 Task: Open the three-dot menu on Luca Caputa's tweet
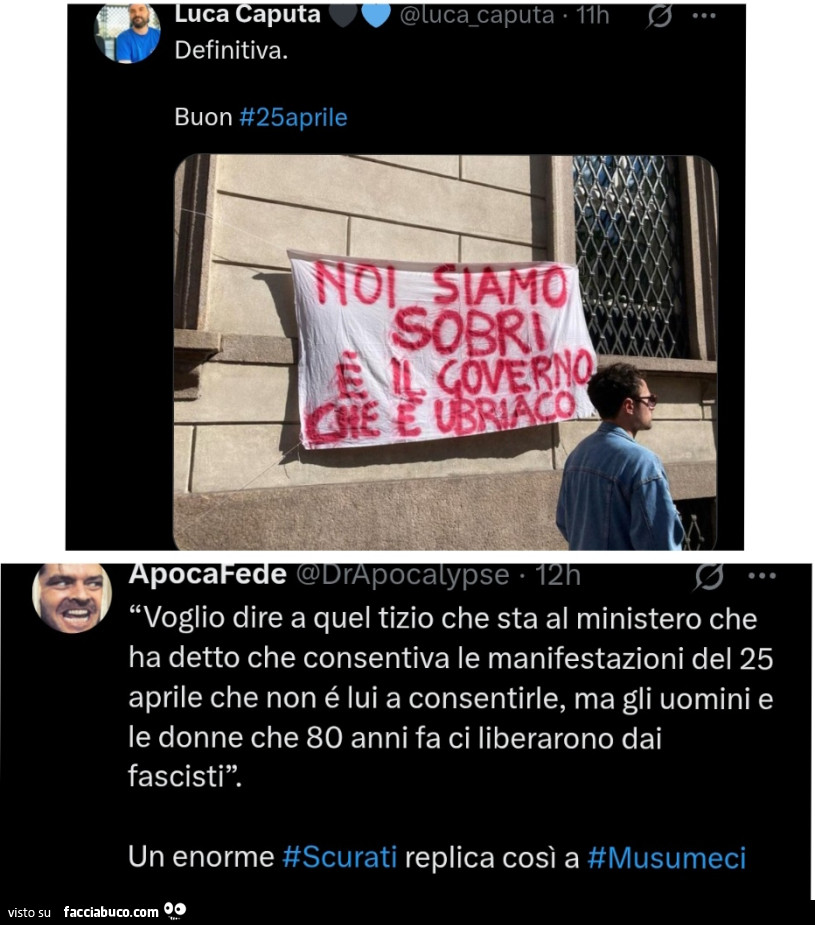[x=704, y=16]
